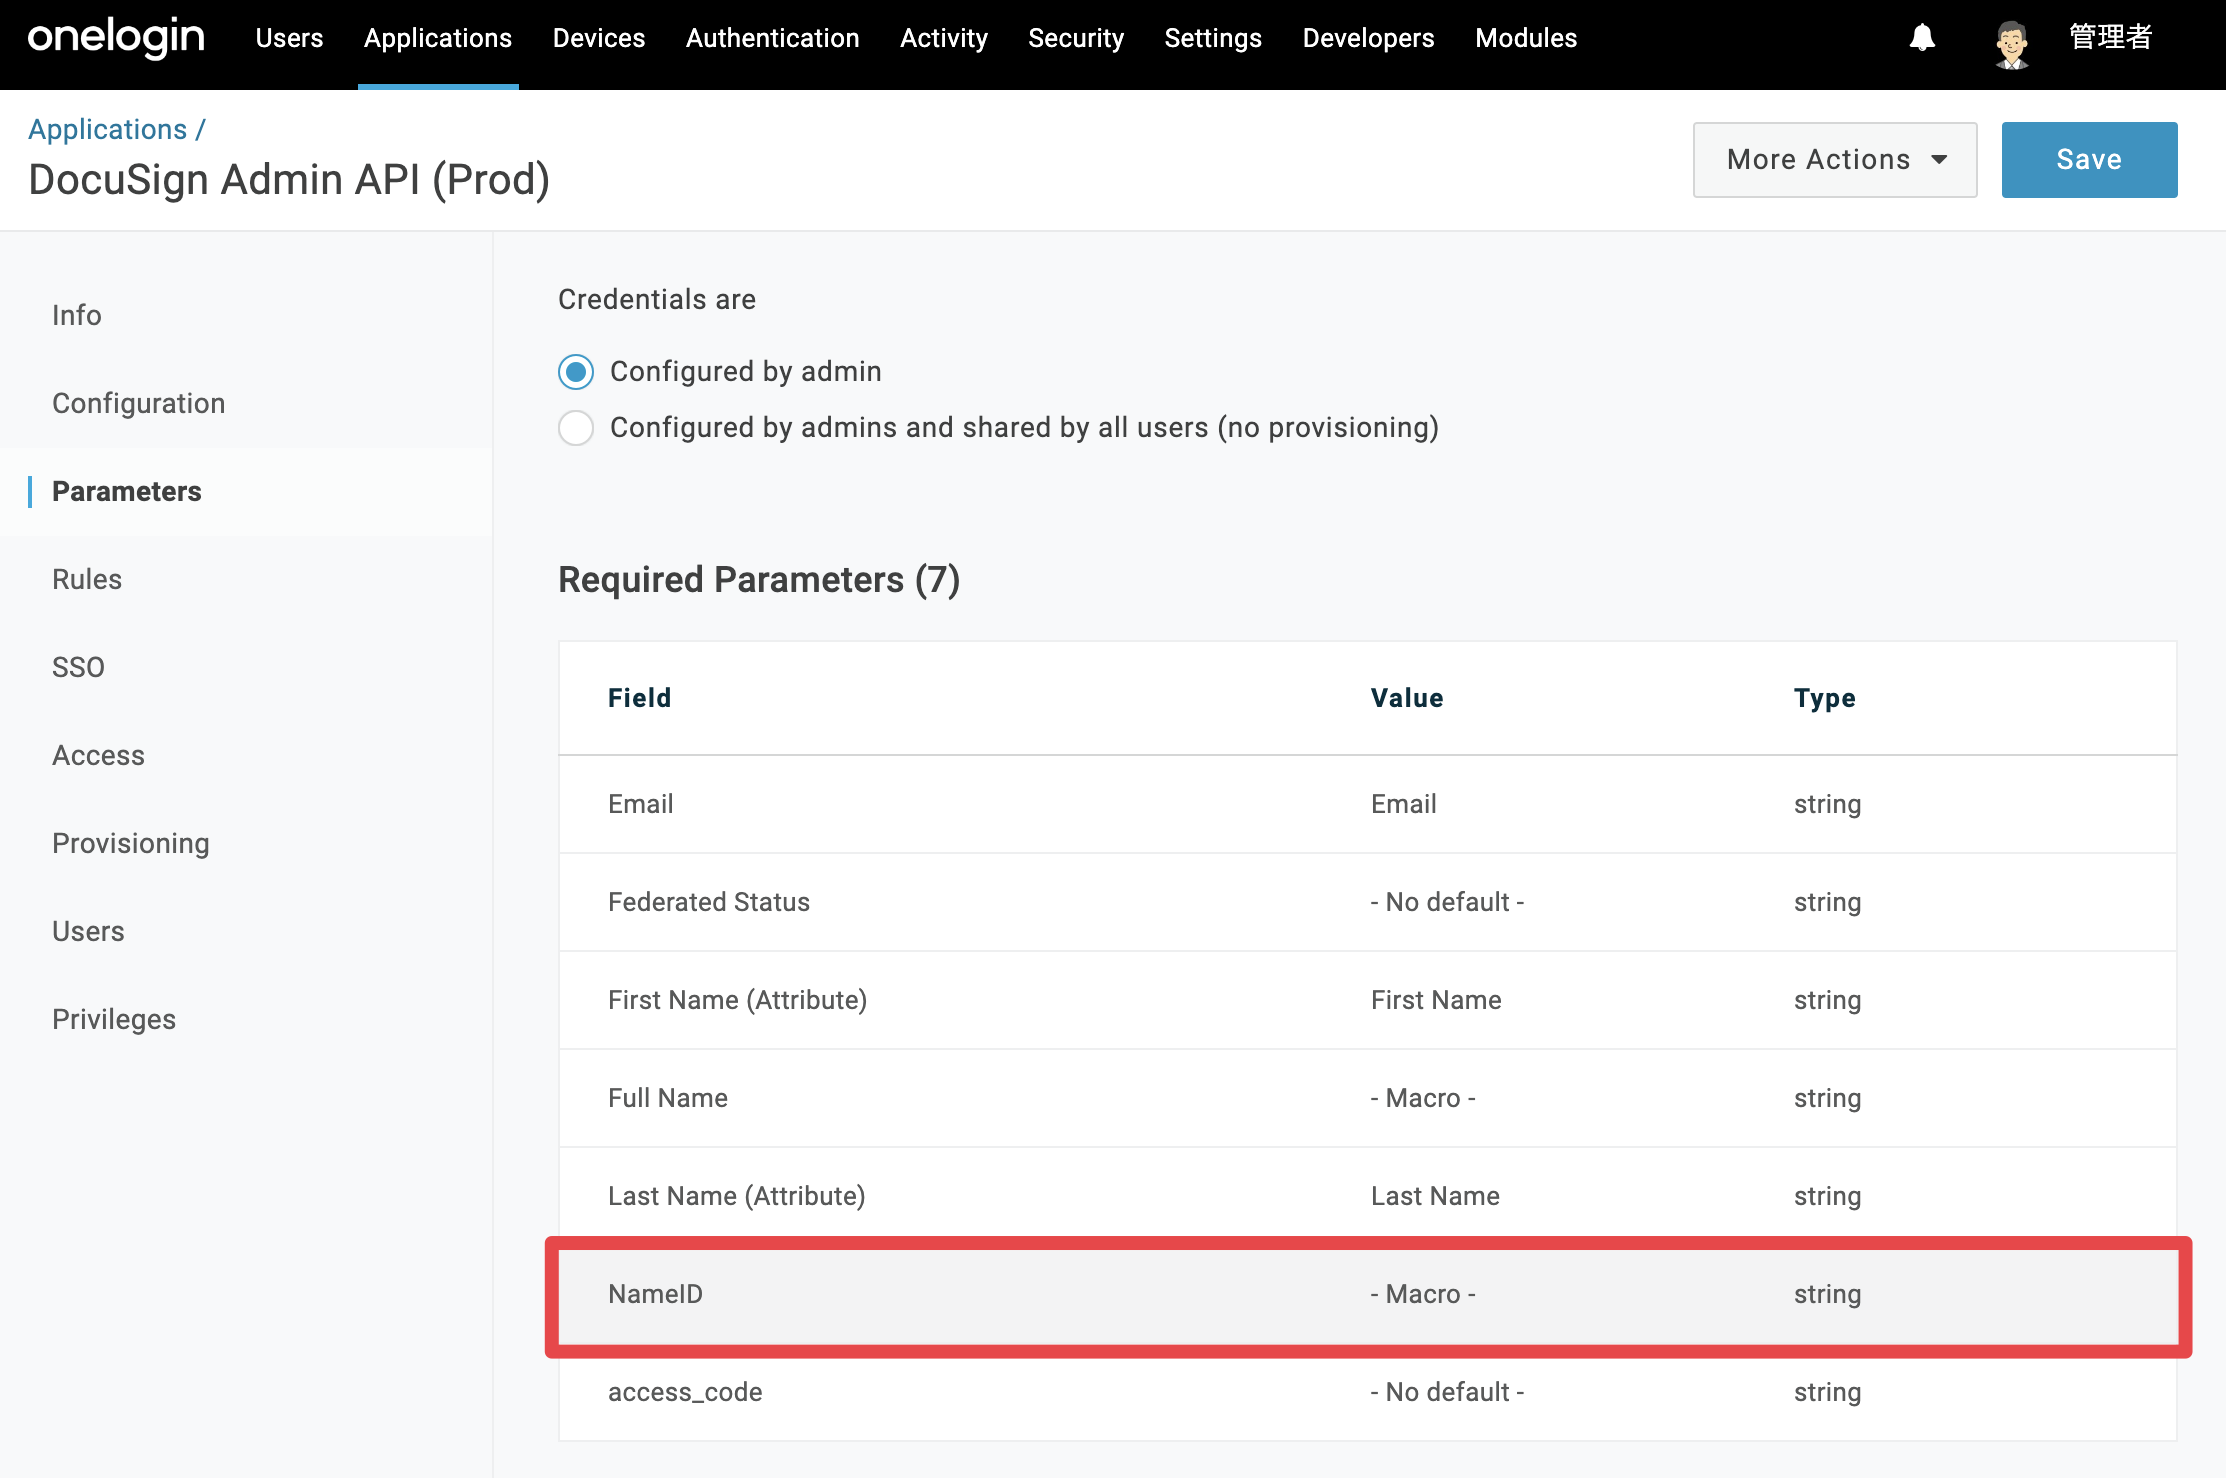2226x1478 pixels.
Task: Expand the More Actions dropdown
Action: tap(1835, 160)
